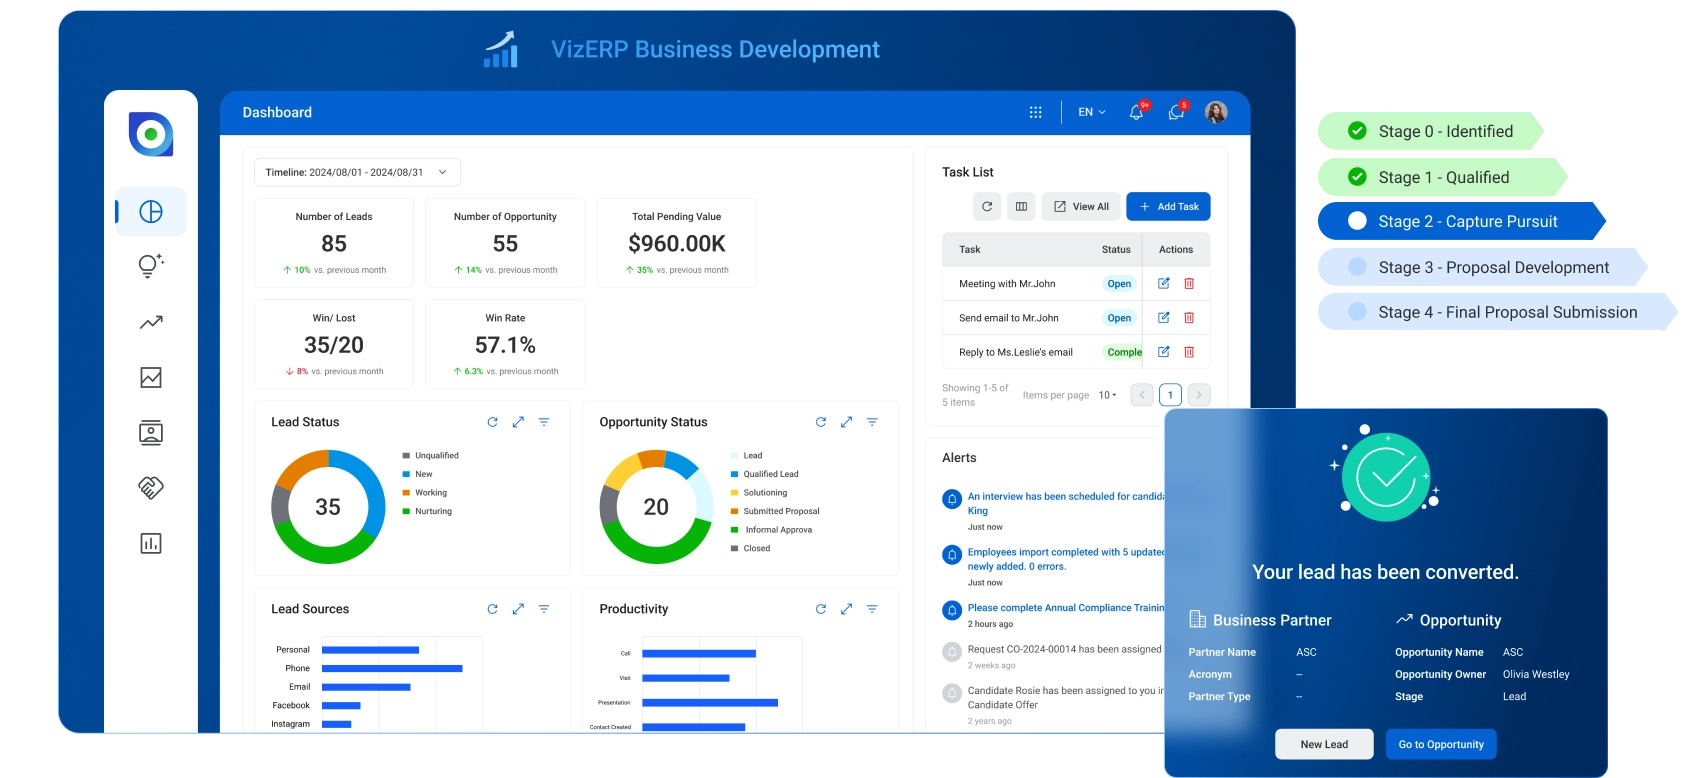
Task: Expand the Opportunity Status chart fullscreen
Action: [846, 422]
